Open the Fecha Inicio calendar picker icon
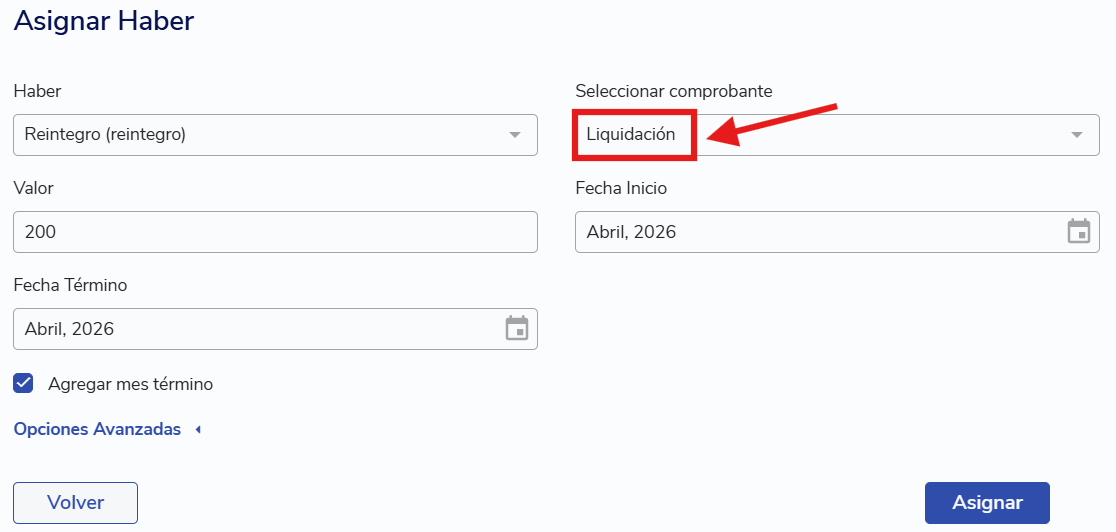The width and height of the screenshot is (1116, 532). coord(1079,232)
